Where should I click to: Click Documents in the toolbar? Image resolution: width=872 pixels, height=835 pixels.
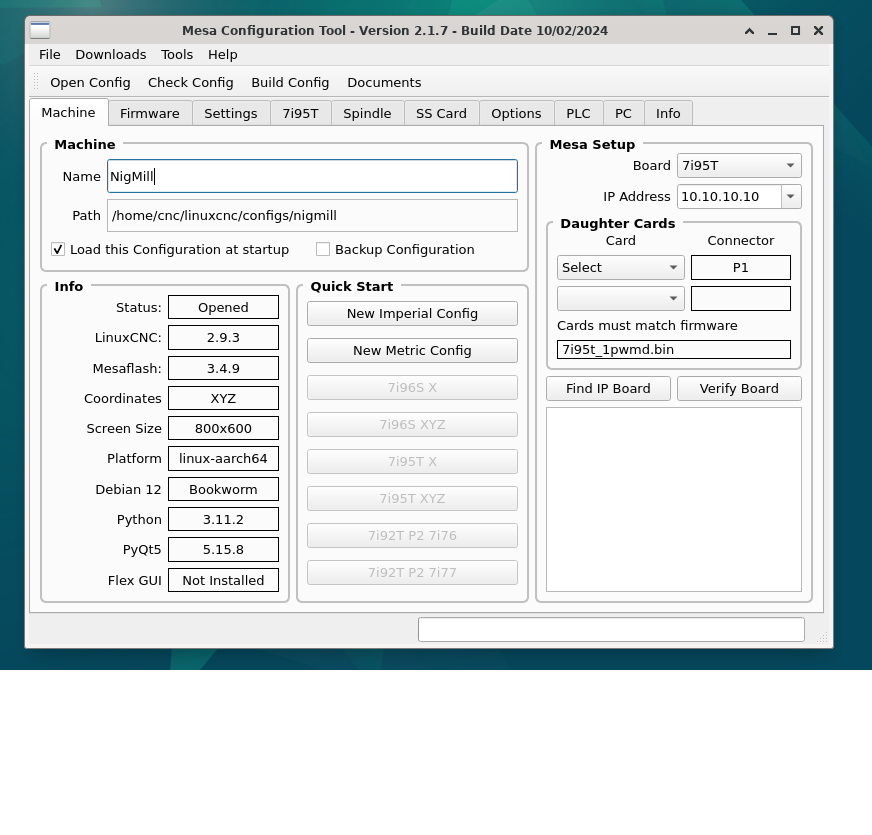coord(384,82)
